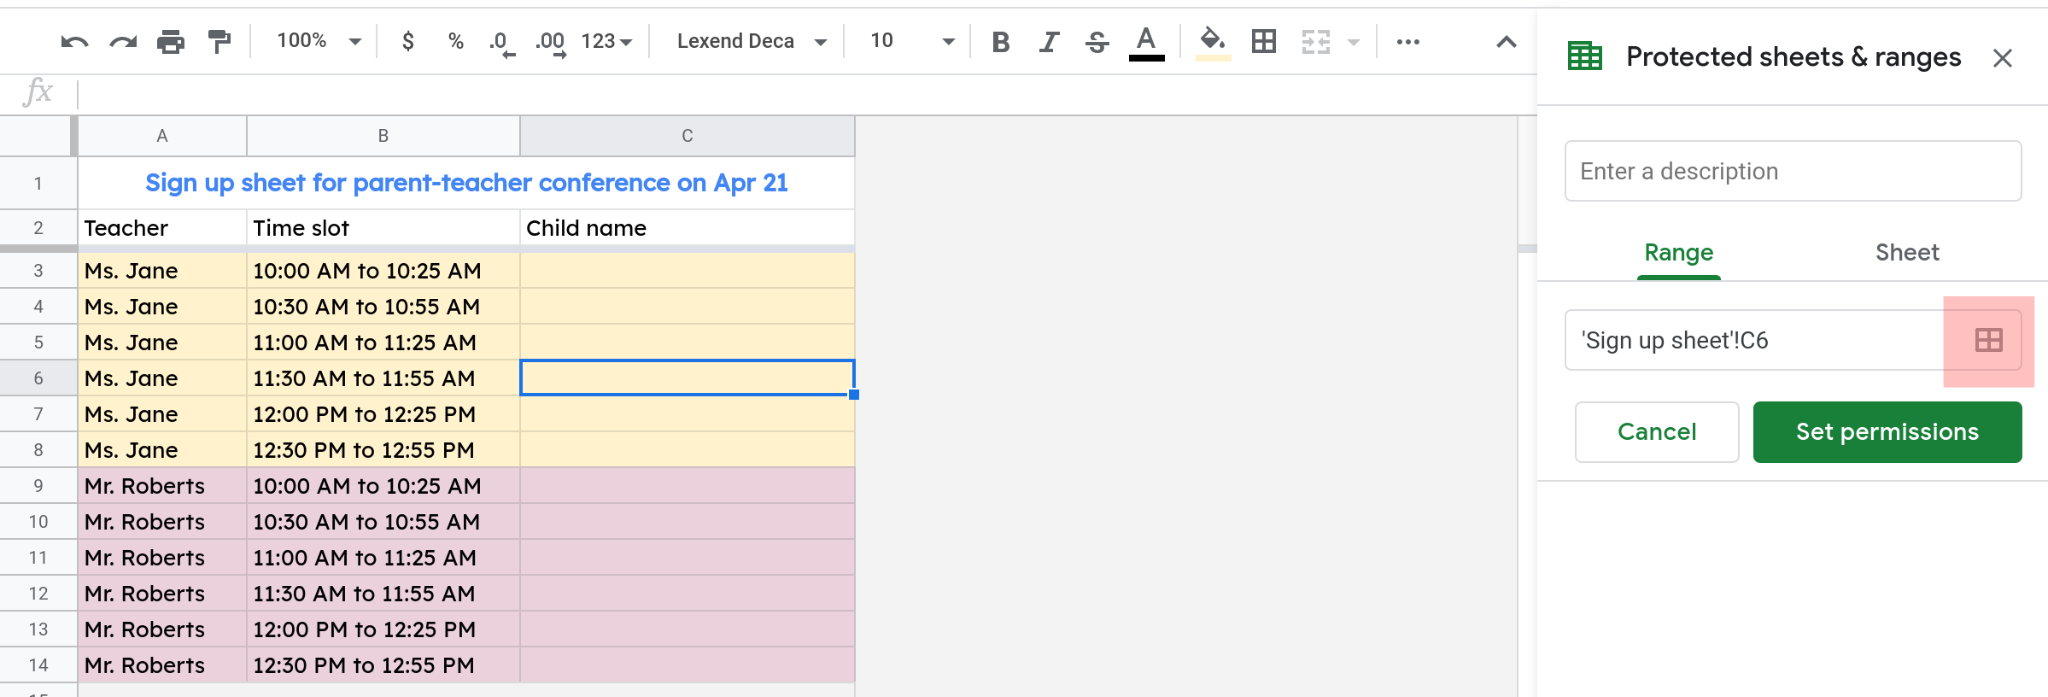Open the Borders tool
Image resolution: width=2048 pixels, height=697 pixels.
click(1264, 41)
